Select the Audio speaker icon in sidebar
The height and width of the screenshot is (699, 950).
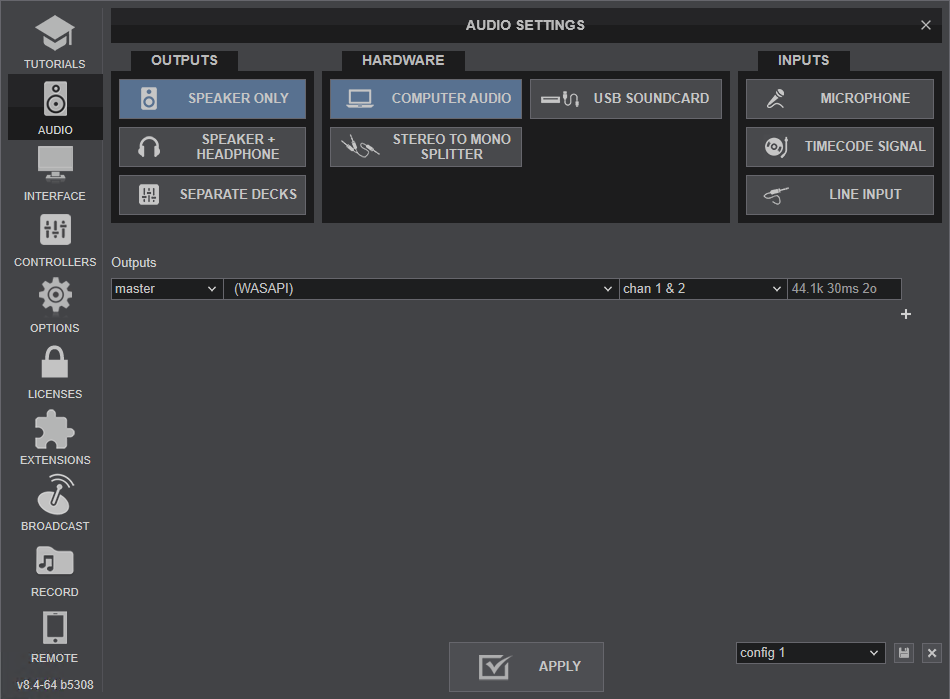point(55,98)
